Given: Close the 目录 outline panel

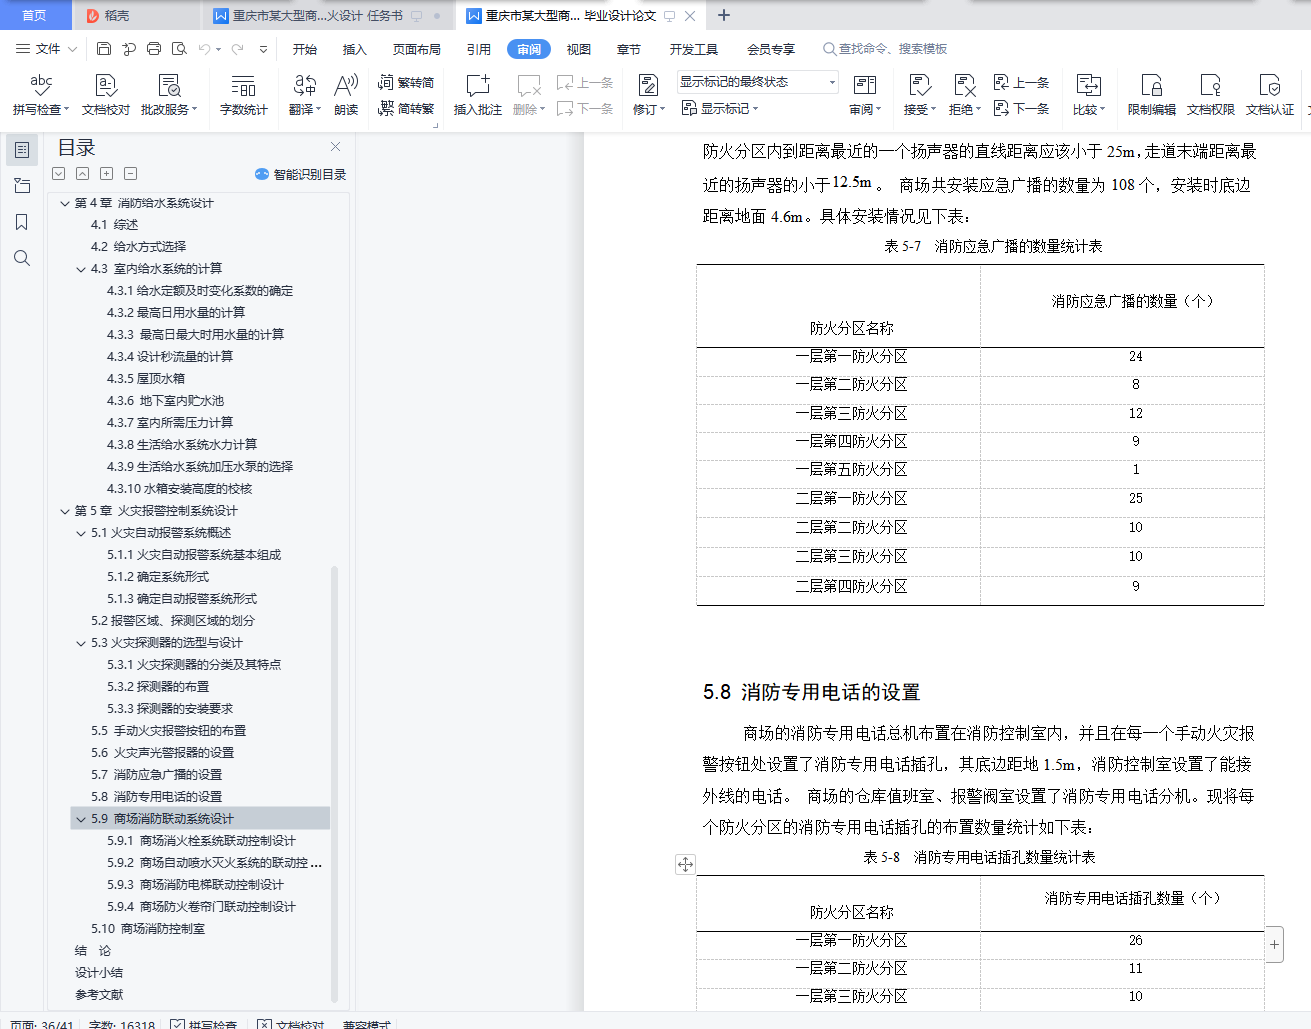Looking at the screenshot, I should tap(336, 146).
